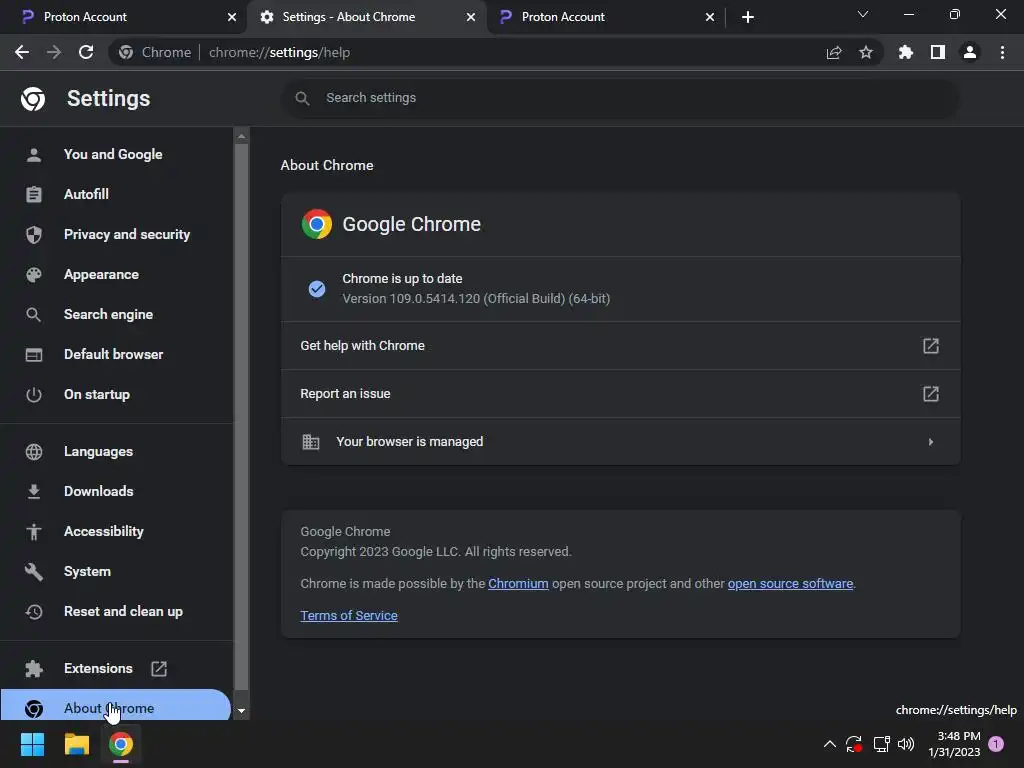Image resolution: width=1024 pixels, height=768 pixels.
Task: Open the tab search dropdown chevron
Action: click(x=863, y=14)
